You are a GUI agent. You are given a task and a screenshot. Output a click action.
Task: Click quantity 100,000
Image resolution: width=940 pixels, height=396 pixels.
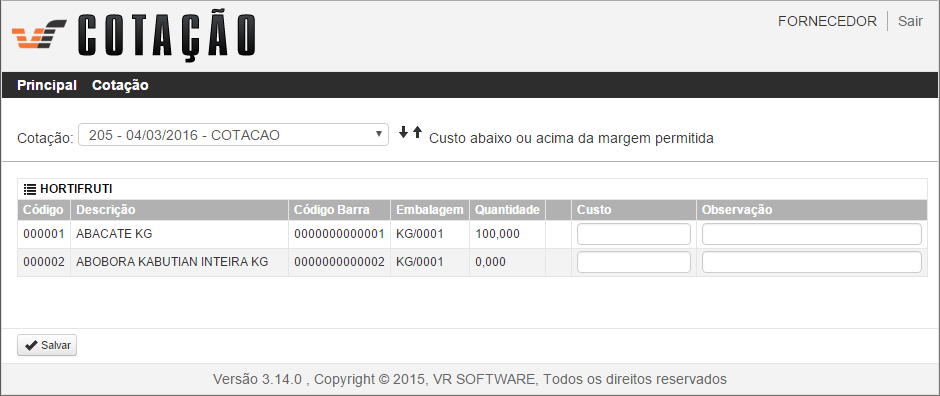497,234
